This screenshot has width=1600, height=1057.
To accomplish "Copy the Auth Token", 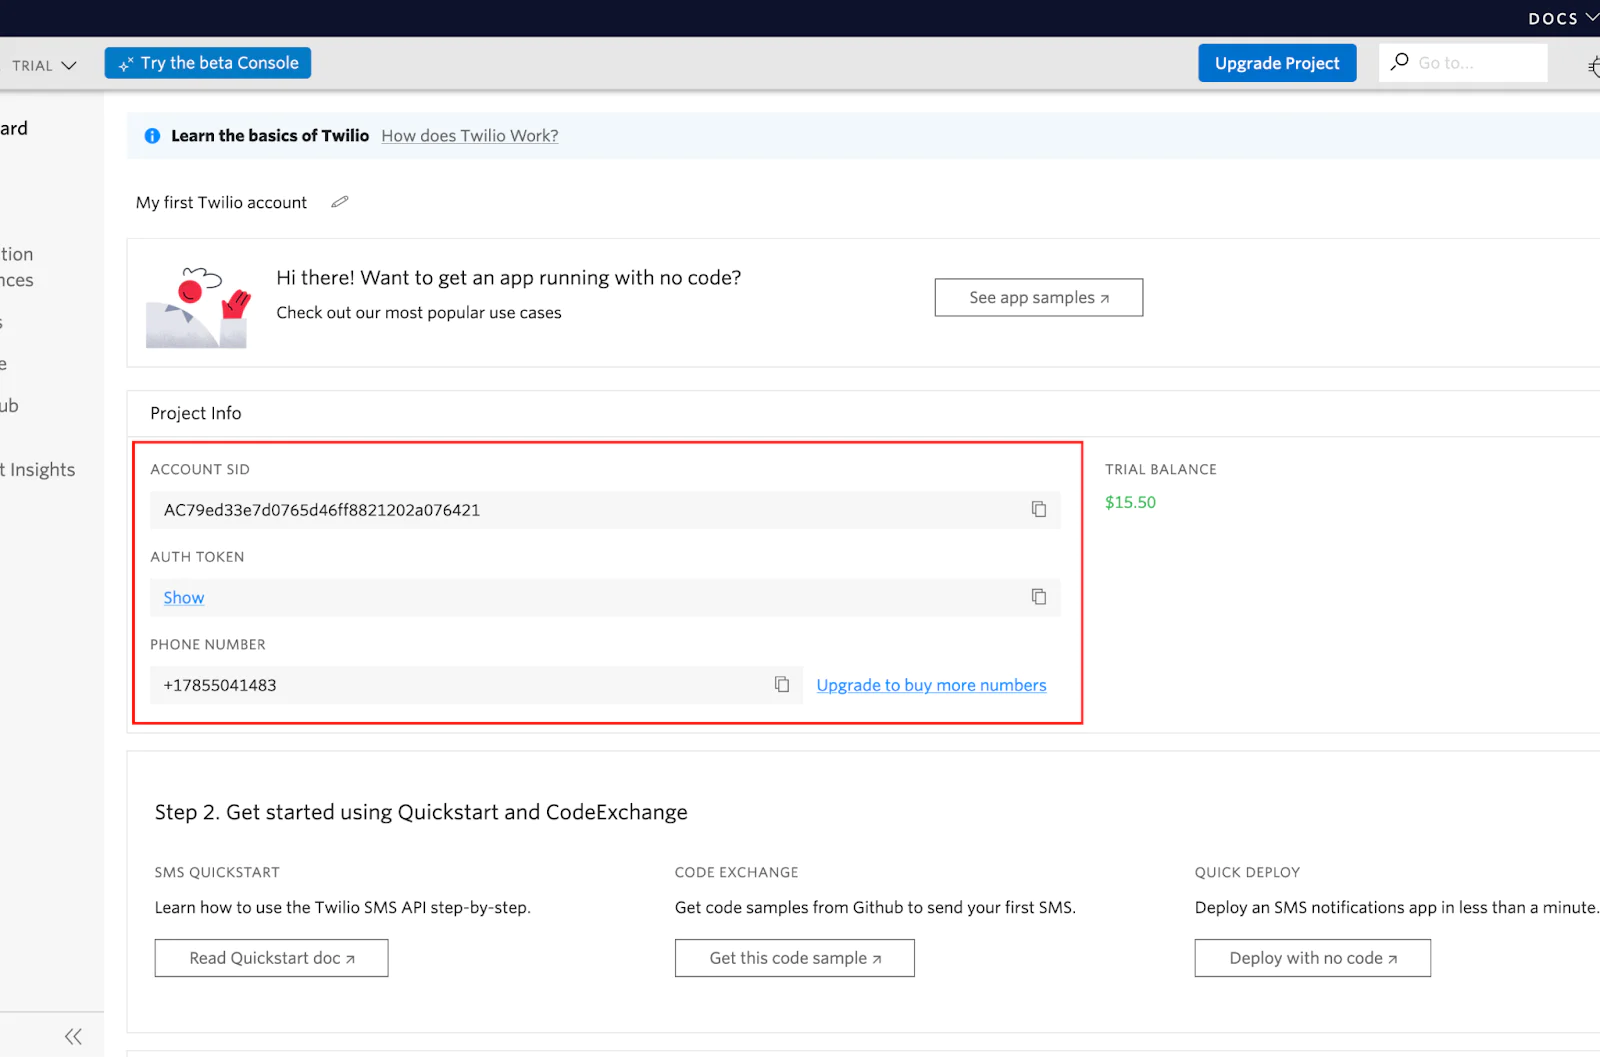I will pyautogui.click(x=1039, y=597).
